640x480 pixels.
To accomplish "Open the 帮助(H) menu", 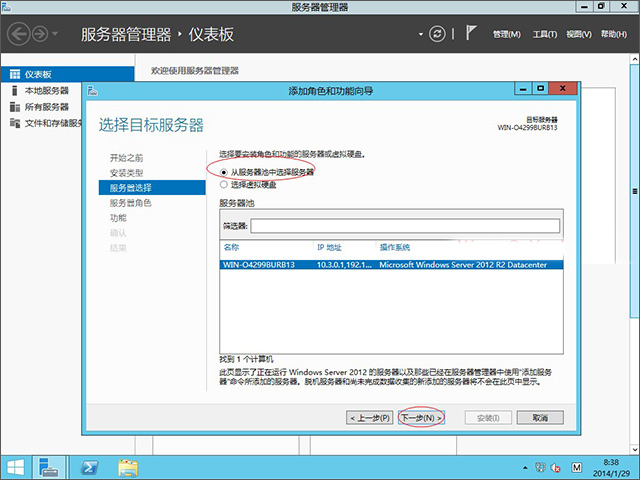I will (x=613, y=34).
